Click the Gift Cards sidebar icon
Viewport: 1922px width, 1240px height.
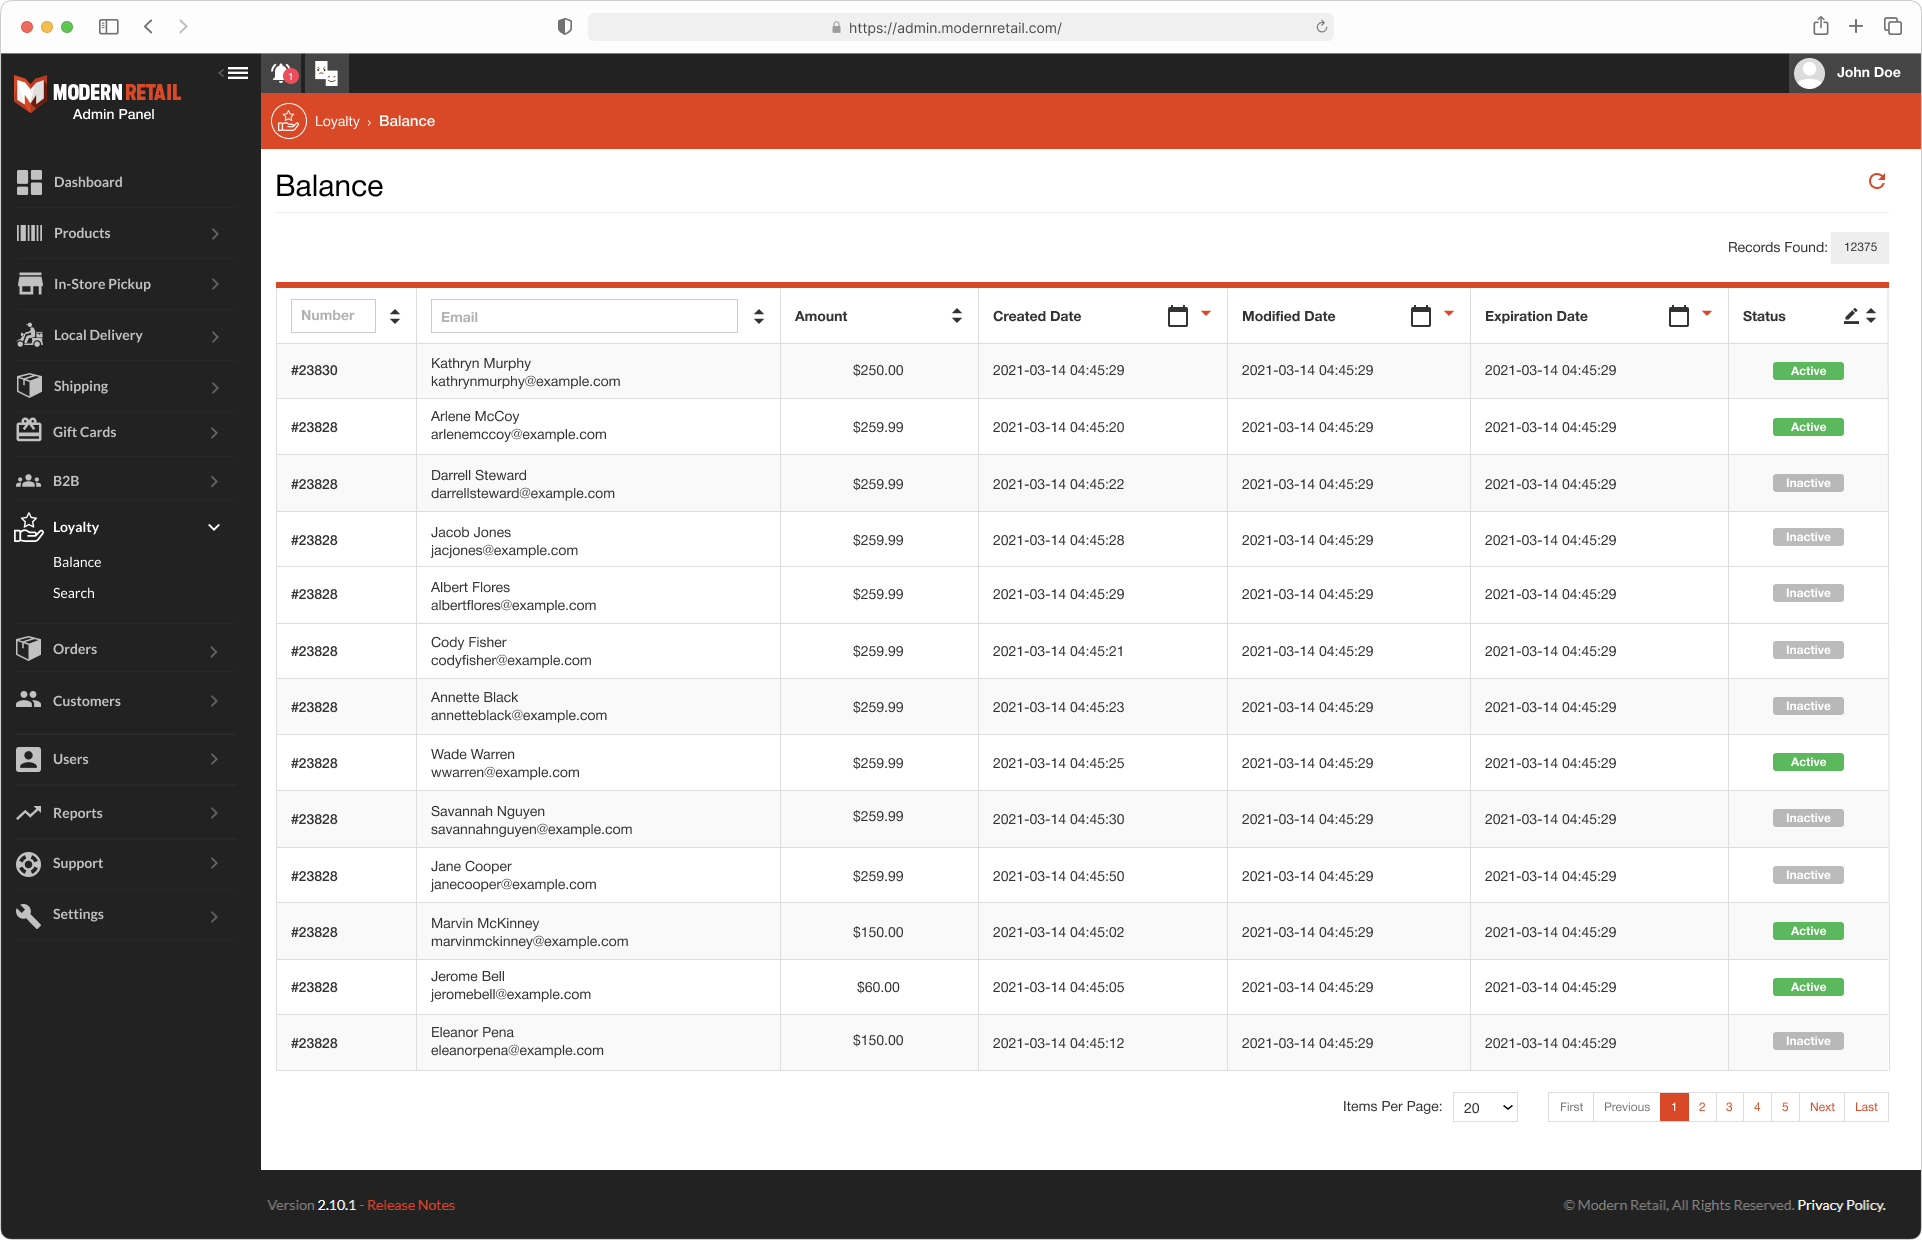29,432
